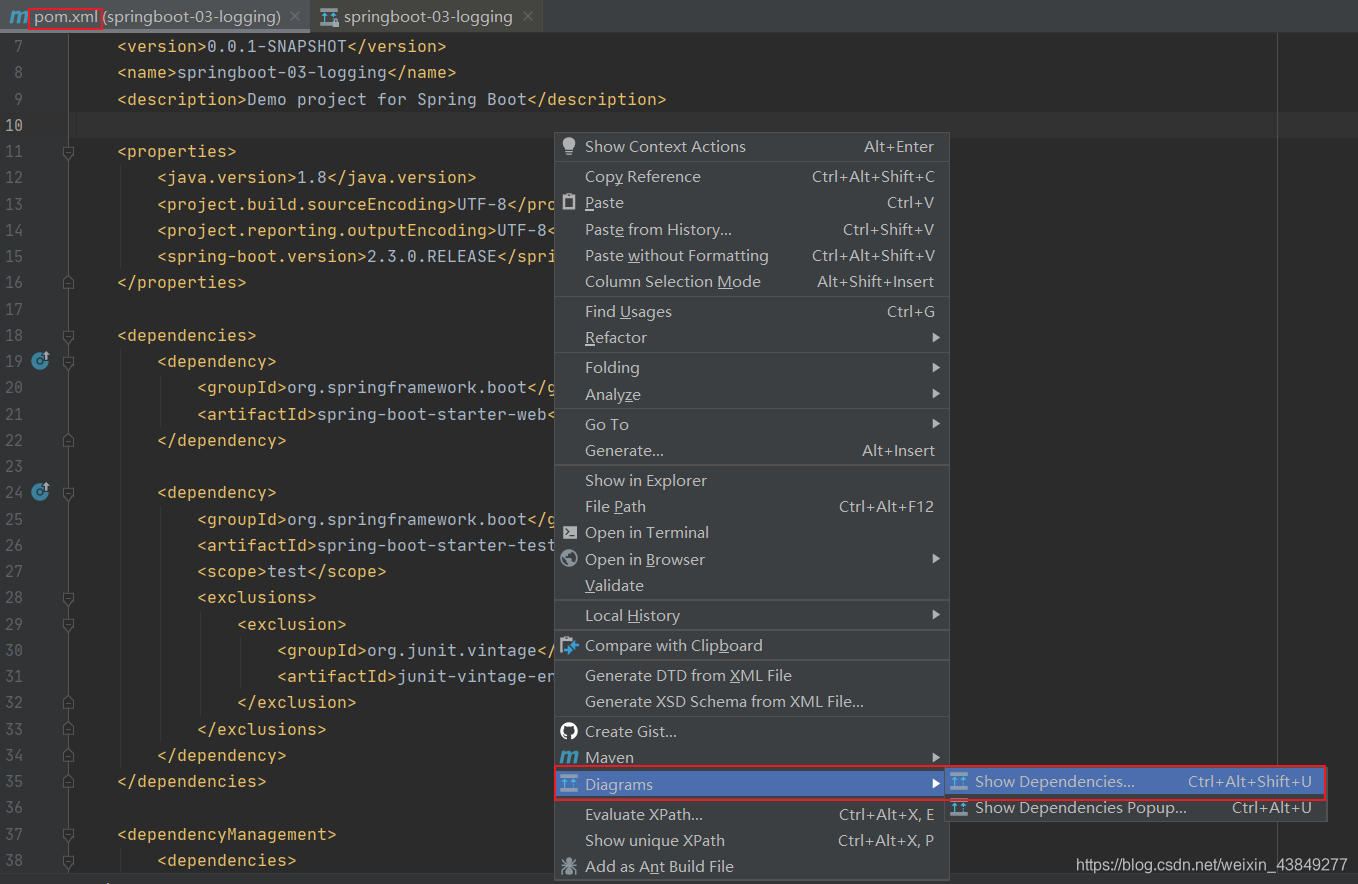
Task: Collapse the properties block at line 11
Action: 68,152
